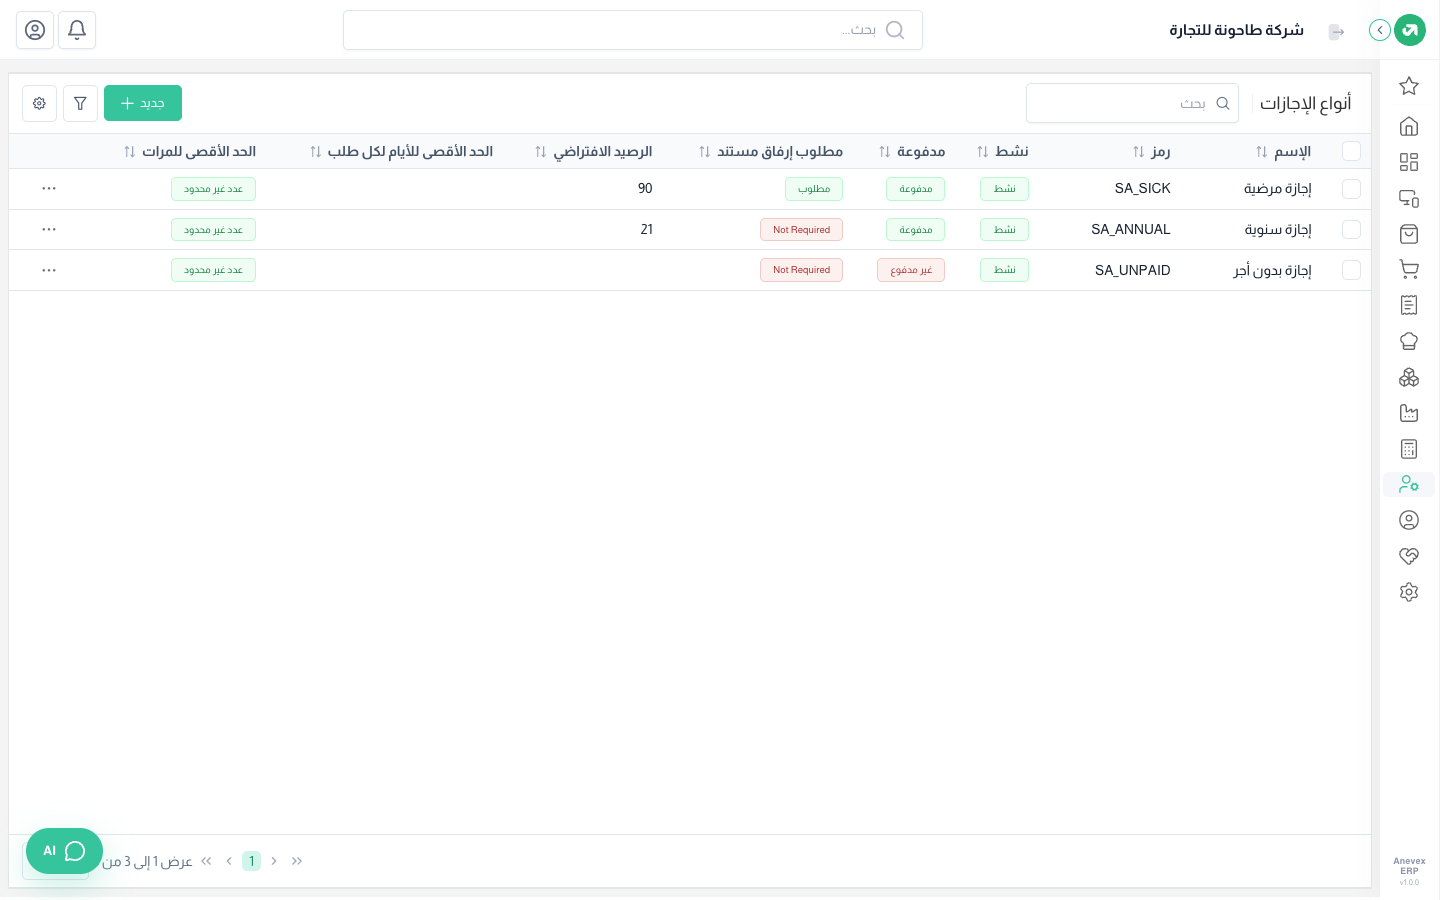Select page 1 in pagination
1440x900 pixels.
(x=251, y=861)
